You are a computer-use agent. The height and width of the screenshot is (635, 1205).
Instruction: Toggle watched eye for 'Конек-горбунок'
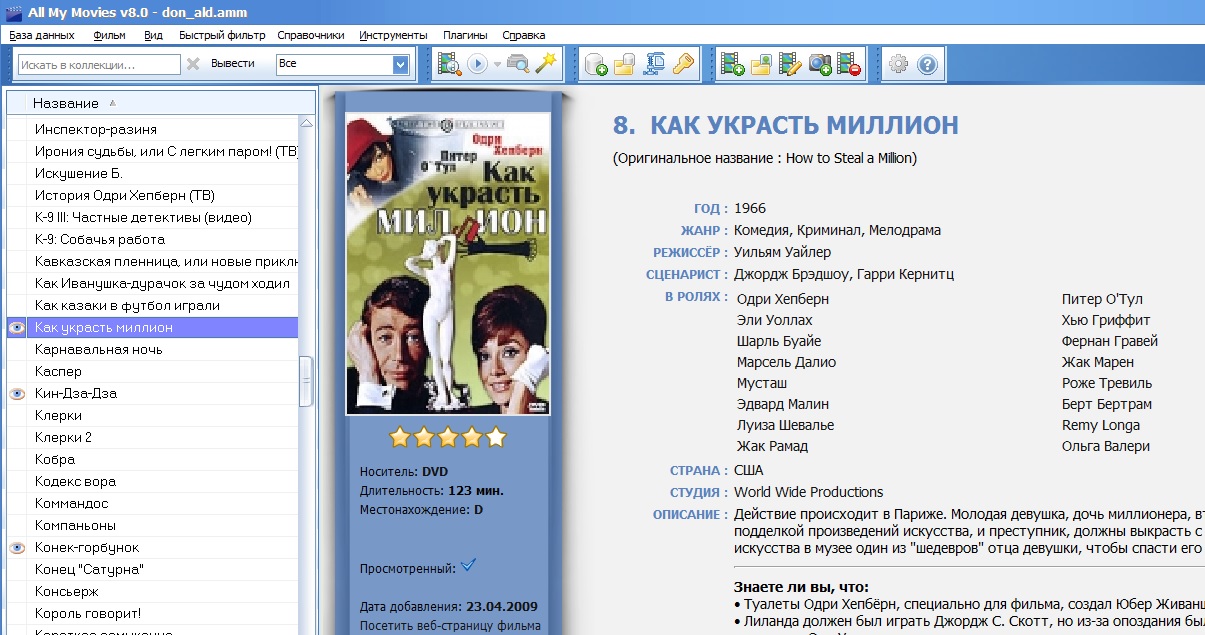tap(16, 548)
